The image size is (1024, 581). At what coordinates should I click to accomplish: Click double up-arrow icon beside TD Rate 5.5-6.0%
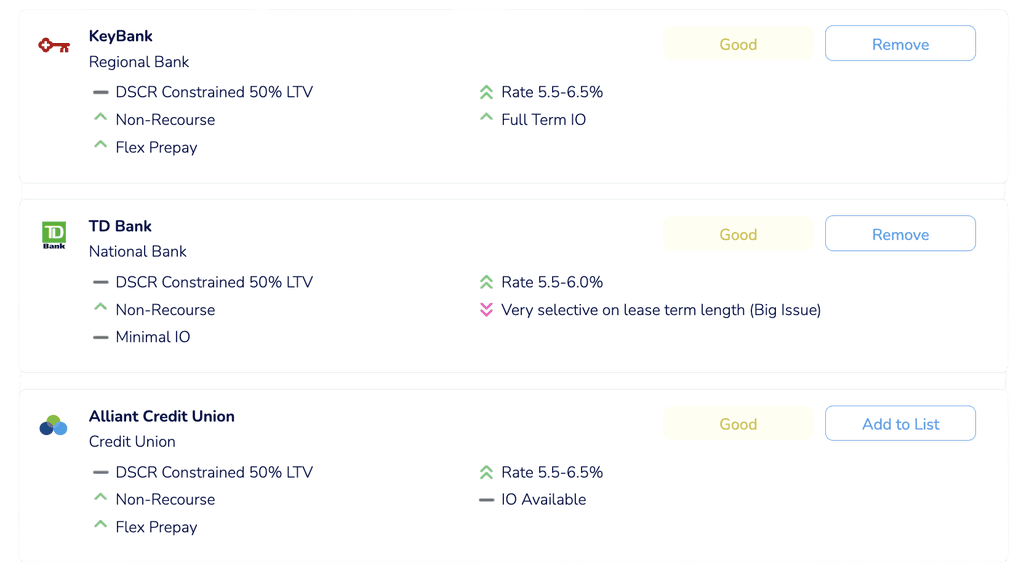click(x=486, y=282)
